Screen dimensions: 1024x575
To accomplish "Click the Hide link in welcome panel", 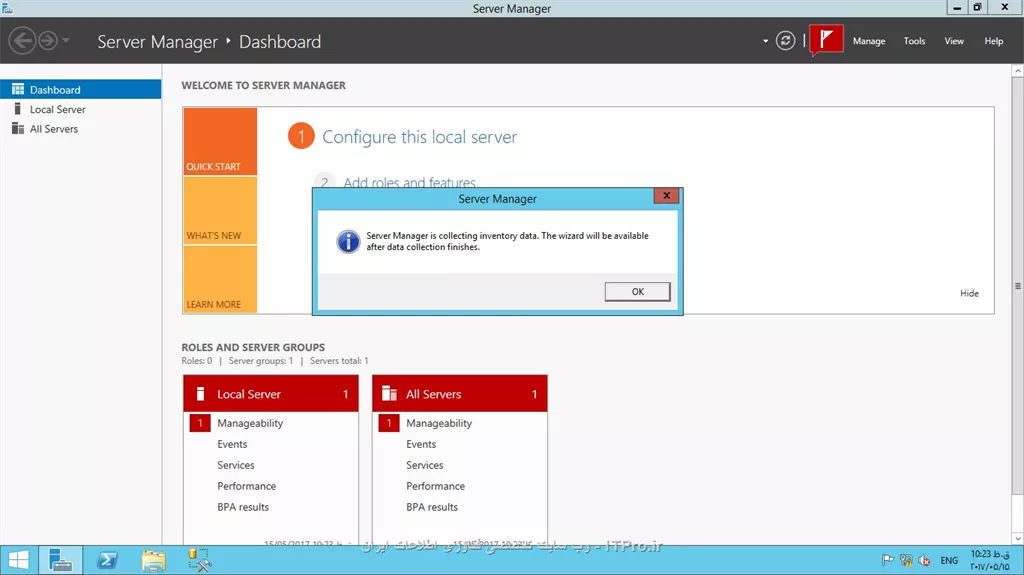I will (969, 293).
